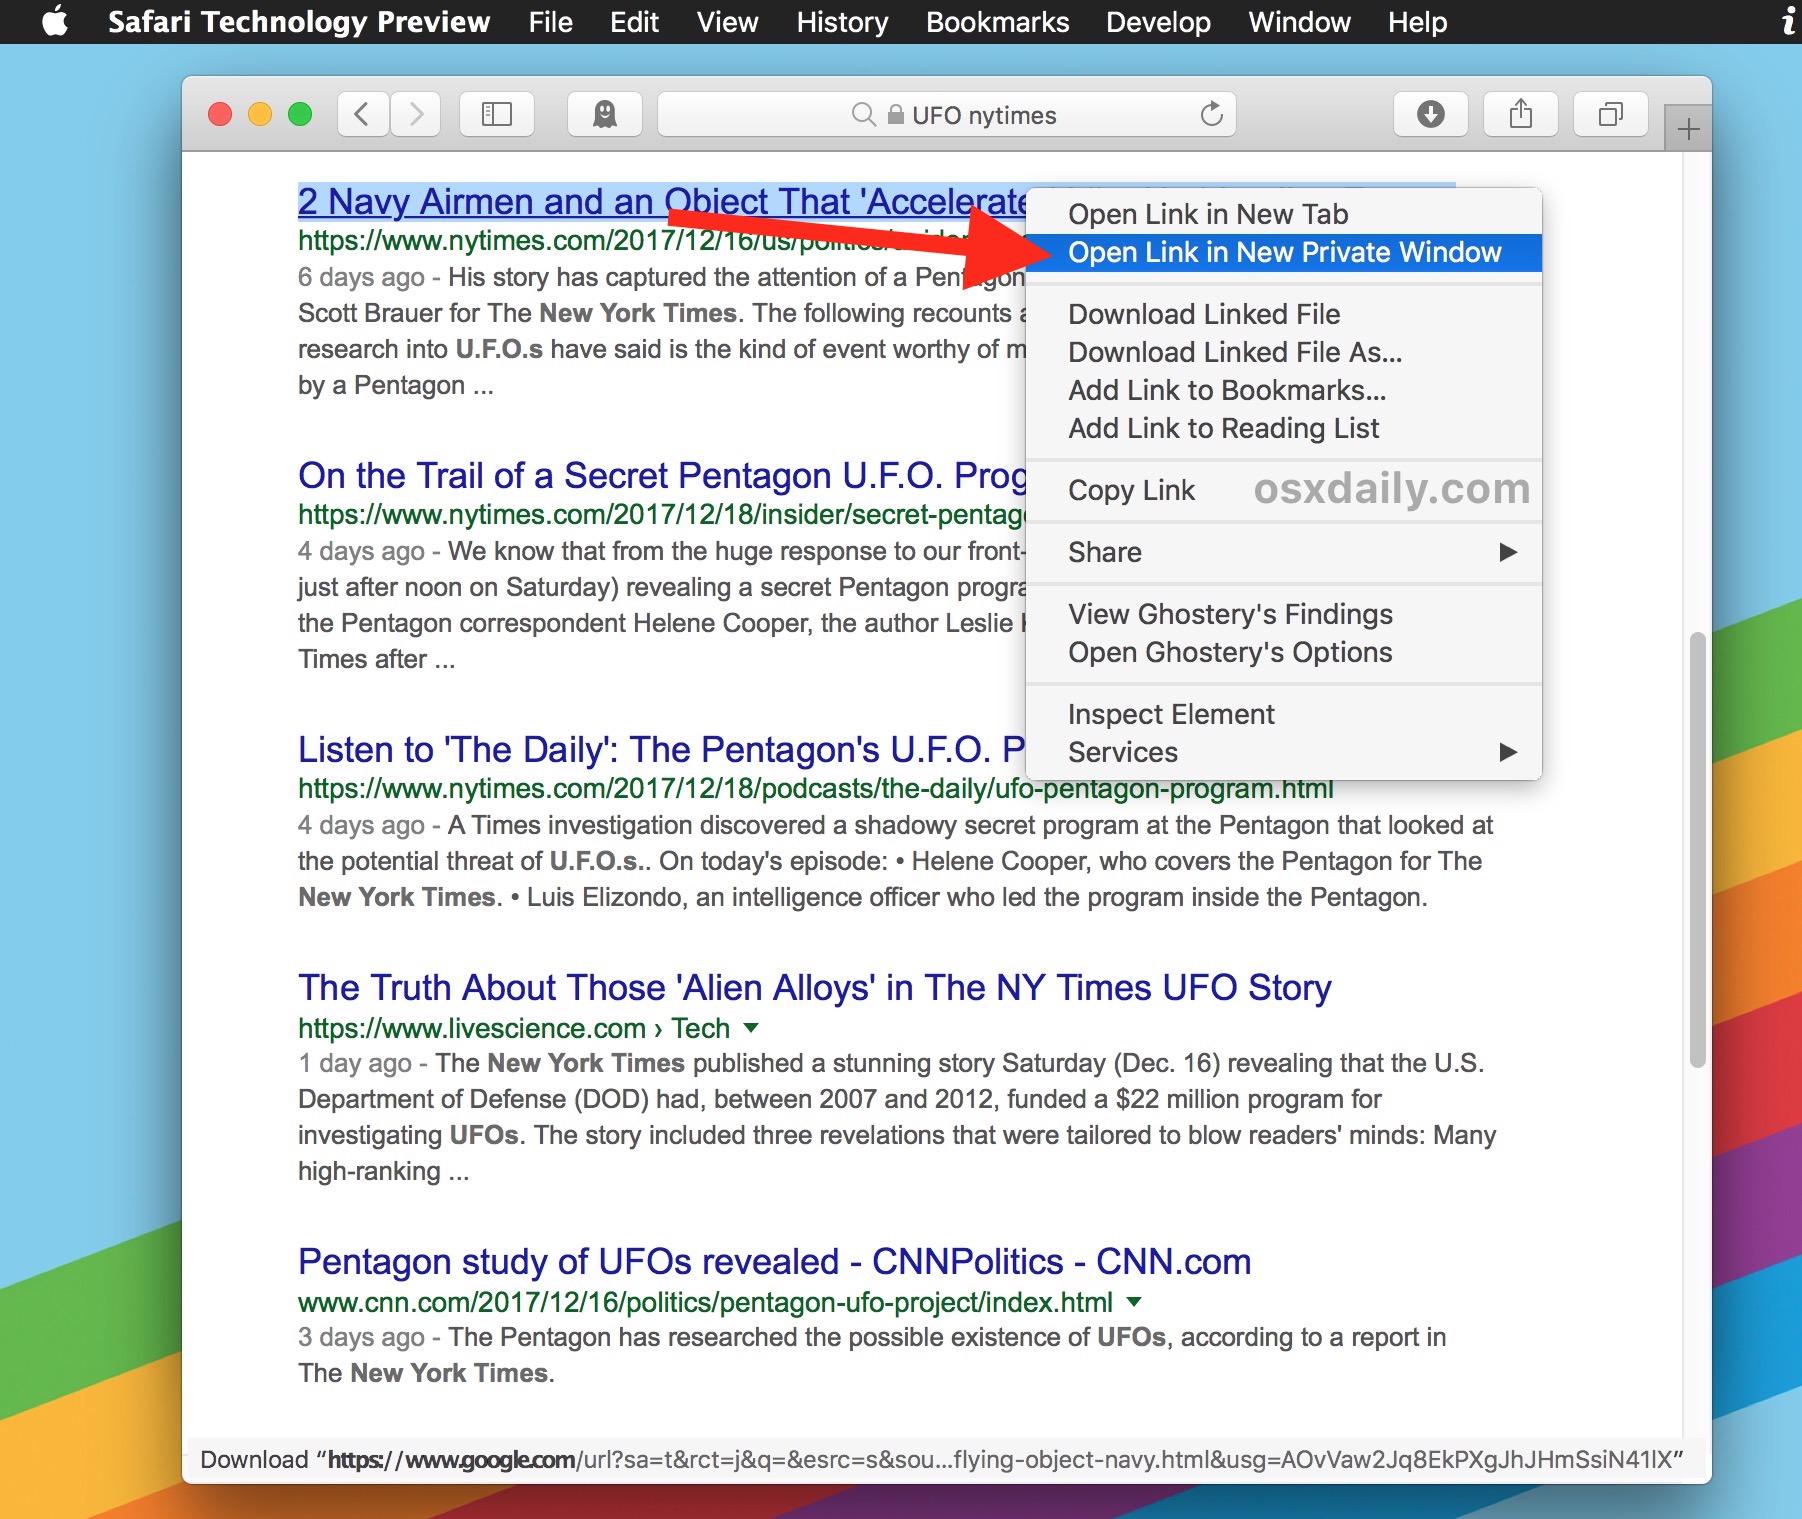Reload the page with the refresh icon
1802x1519 pixels.
coord(1211,114)
